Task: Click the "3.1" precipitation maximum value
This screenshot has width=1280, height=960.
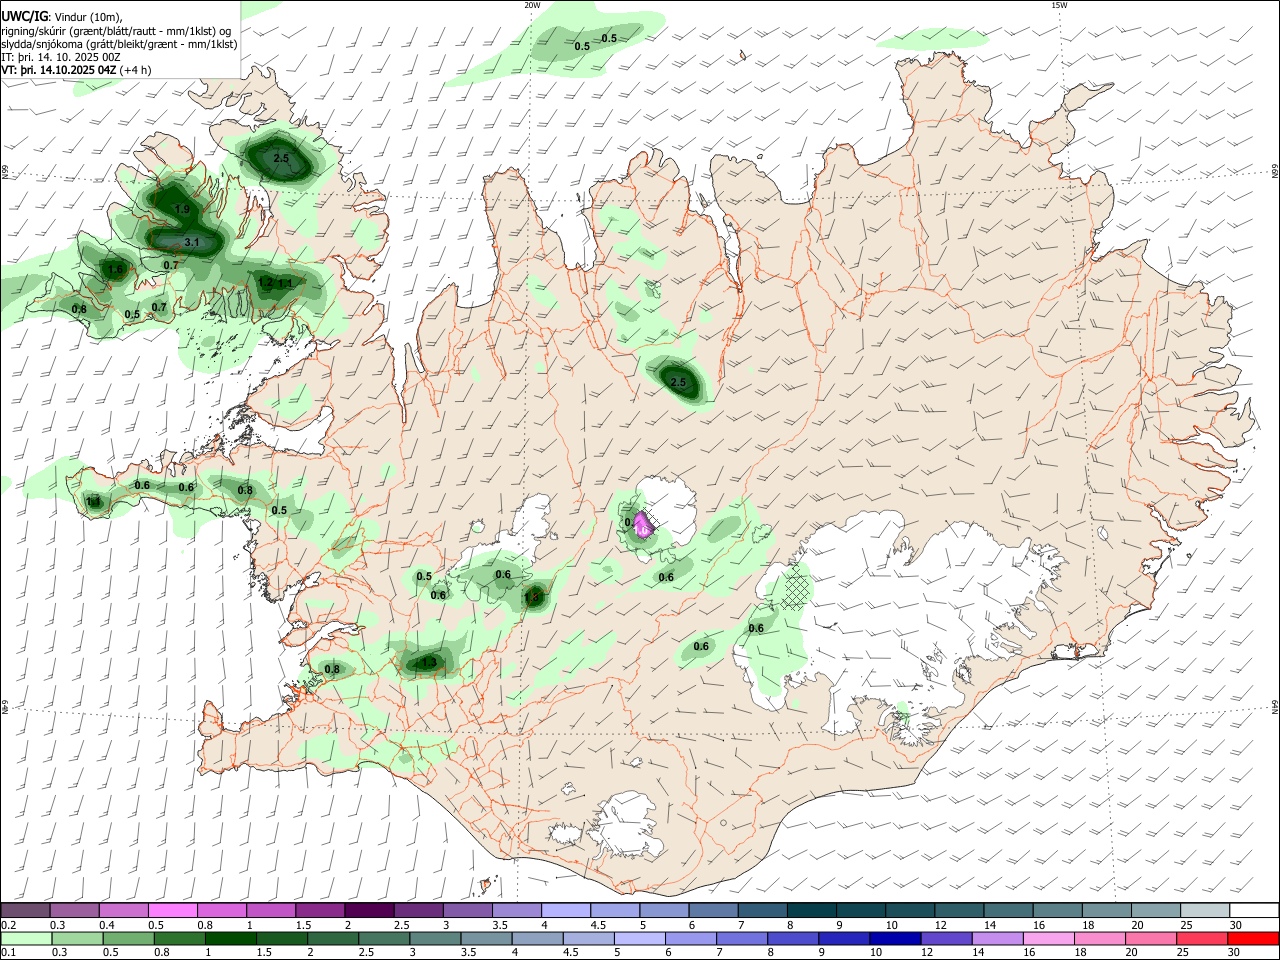Action: (193, 242)
